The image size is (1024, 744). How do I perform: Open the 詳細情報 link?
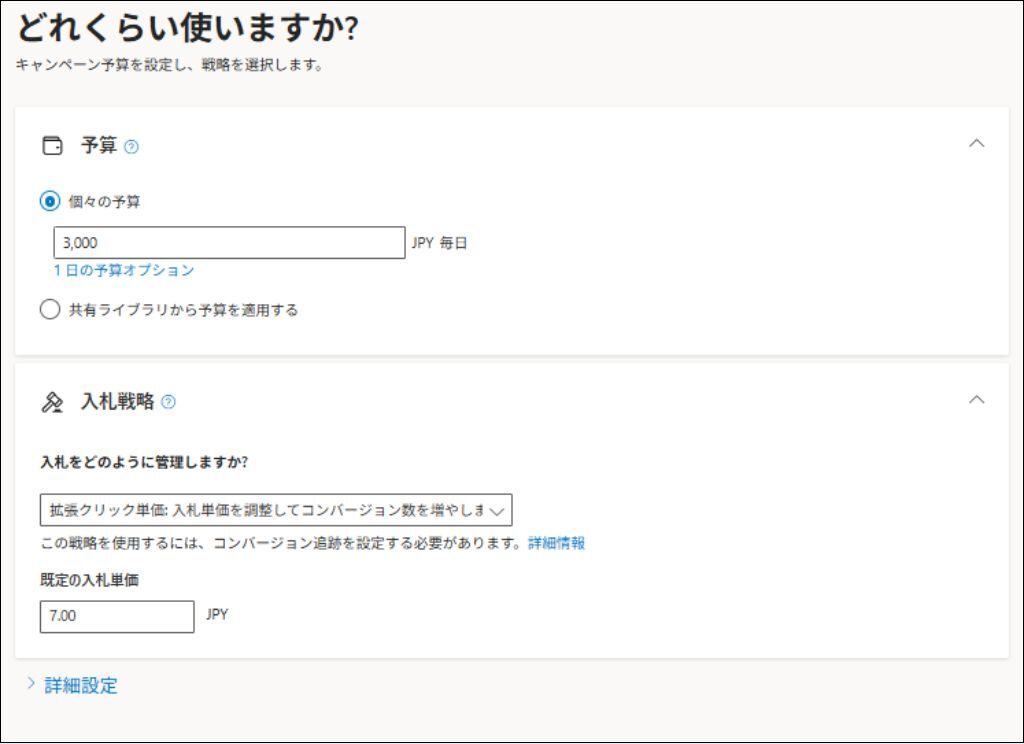tap(556, 543)
